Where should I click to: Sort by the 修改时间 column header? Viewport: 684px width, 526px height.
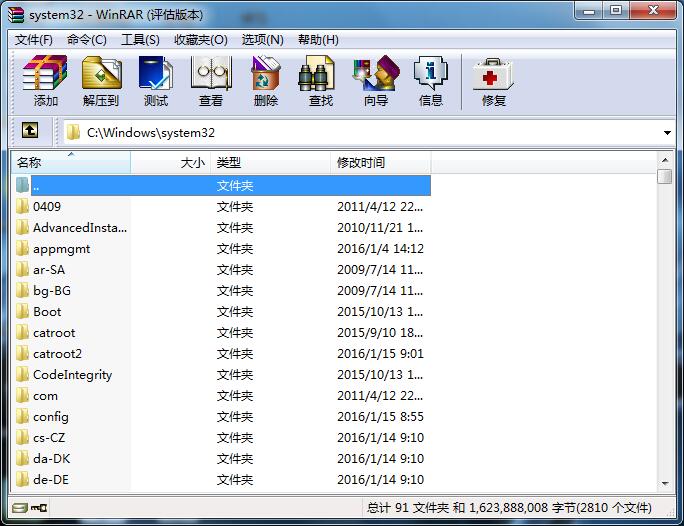click(381, 163)
